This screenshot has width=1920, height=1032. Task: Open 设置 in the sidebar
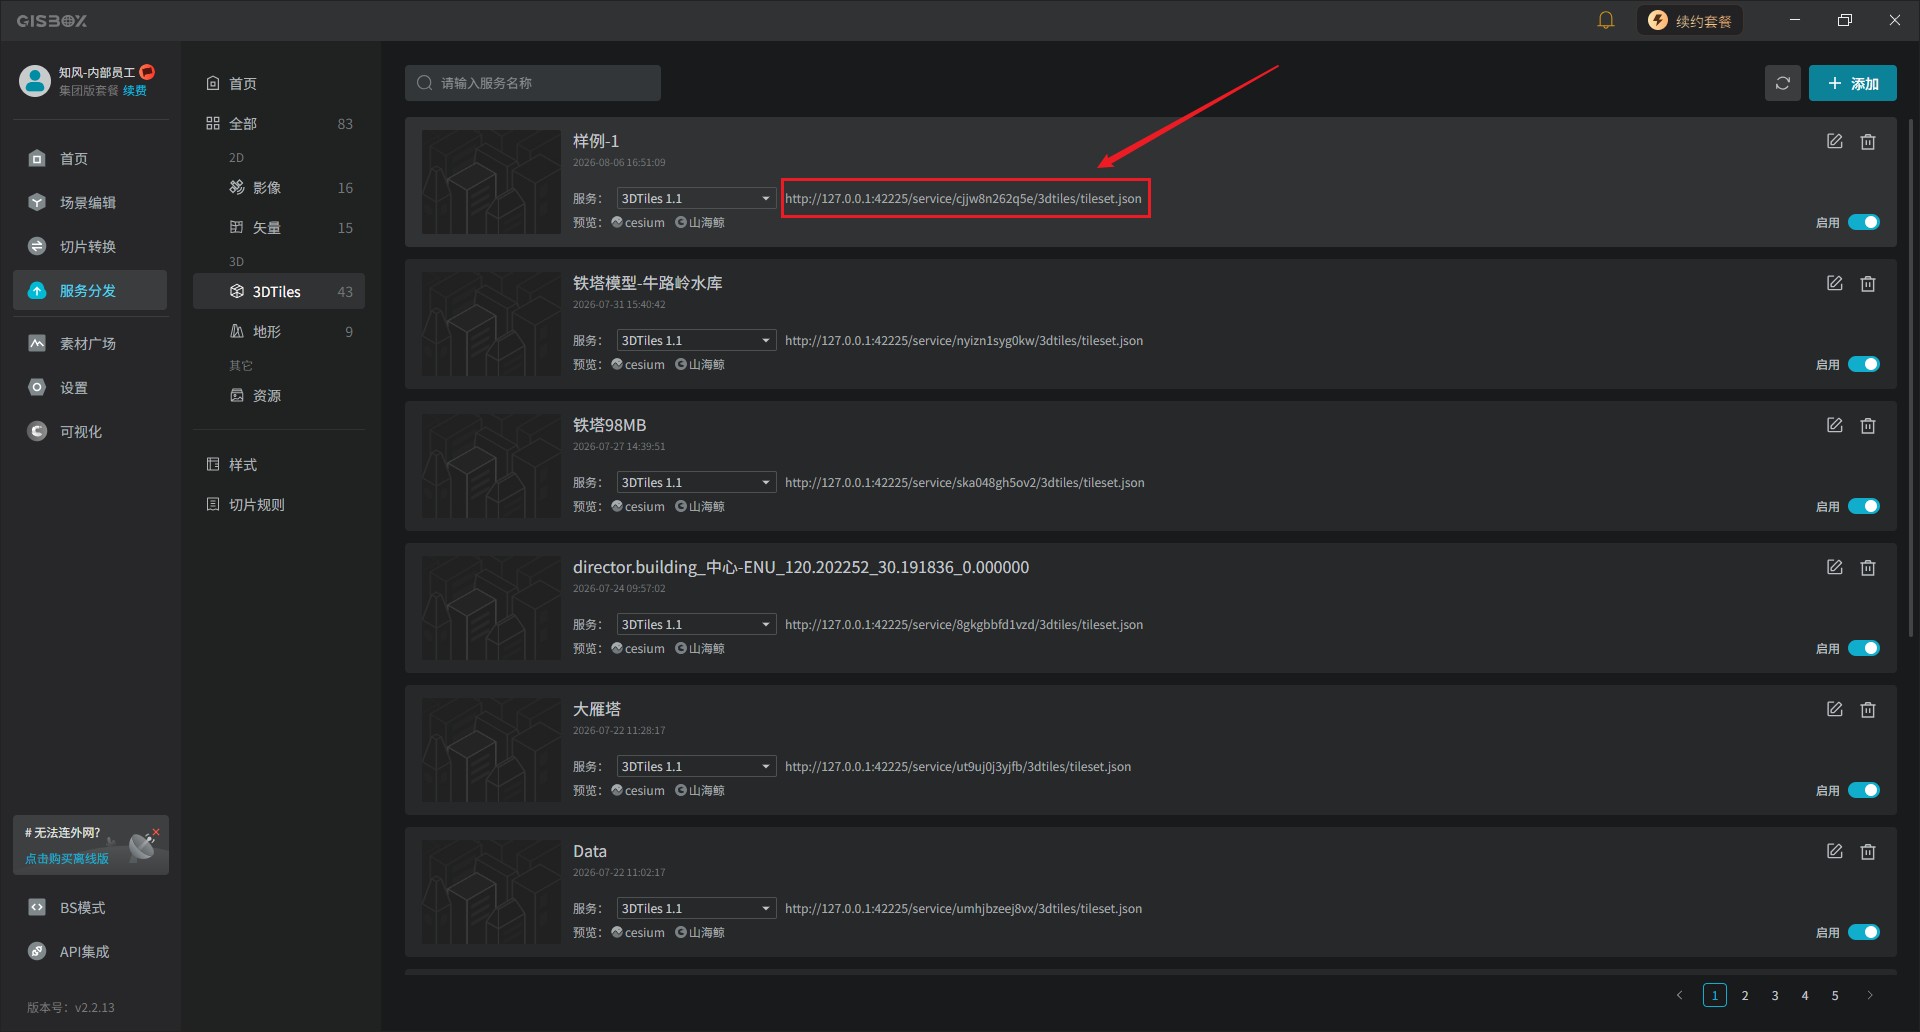(x=90, y=388)
